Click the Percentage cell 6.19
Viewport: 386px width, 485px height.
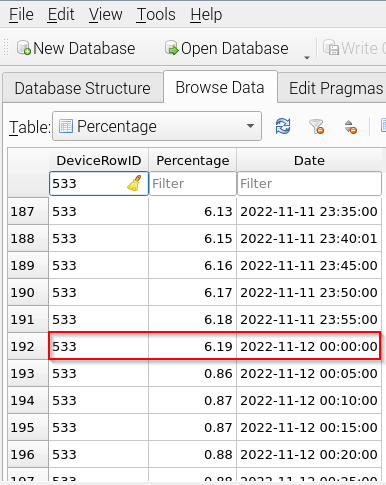193,346
